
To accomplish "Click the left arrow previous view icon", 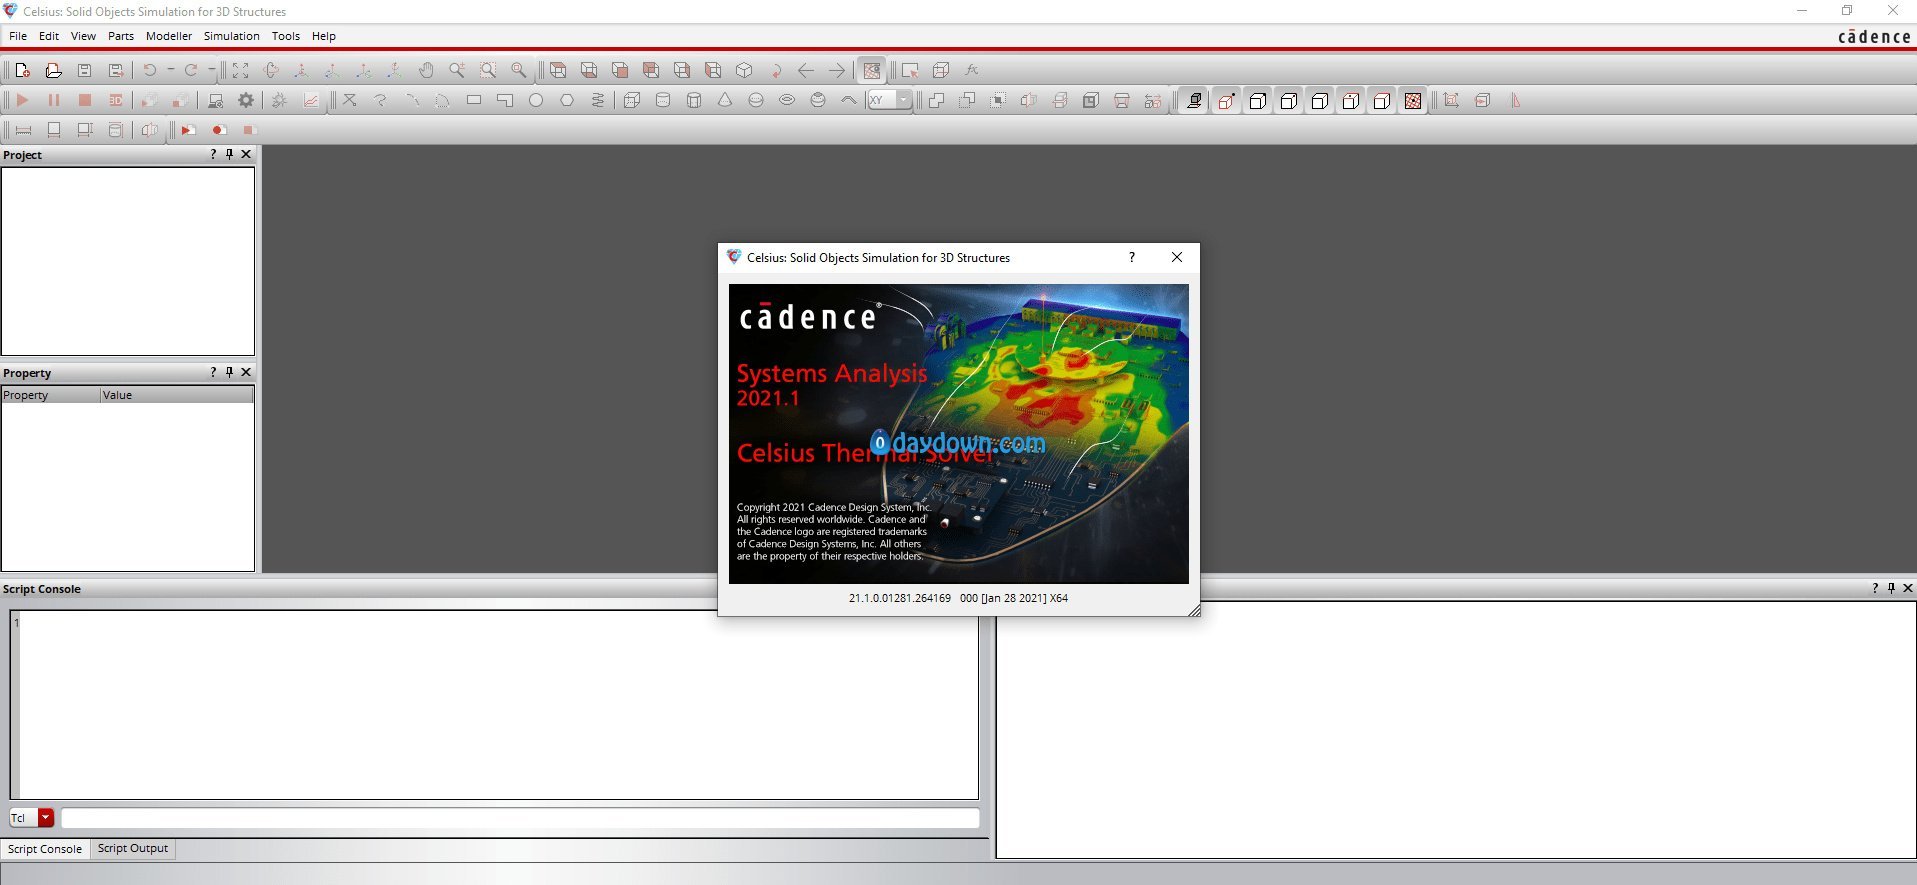I will [x=806, y=70].
